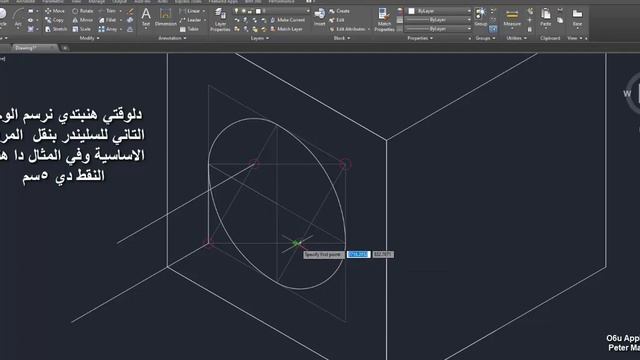Toggle current layer freeze sun icon
The image size is (640, 360).
pyautogui.click(x=244, y=11)
